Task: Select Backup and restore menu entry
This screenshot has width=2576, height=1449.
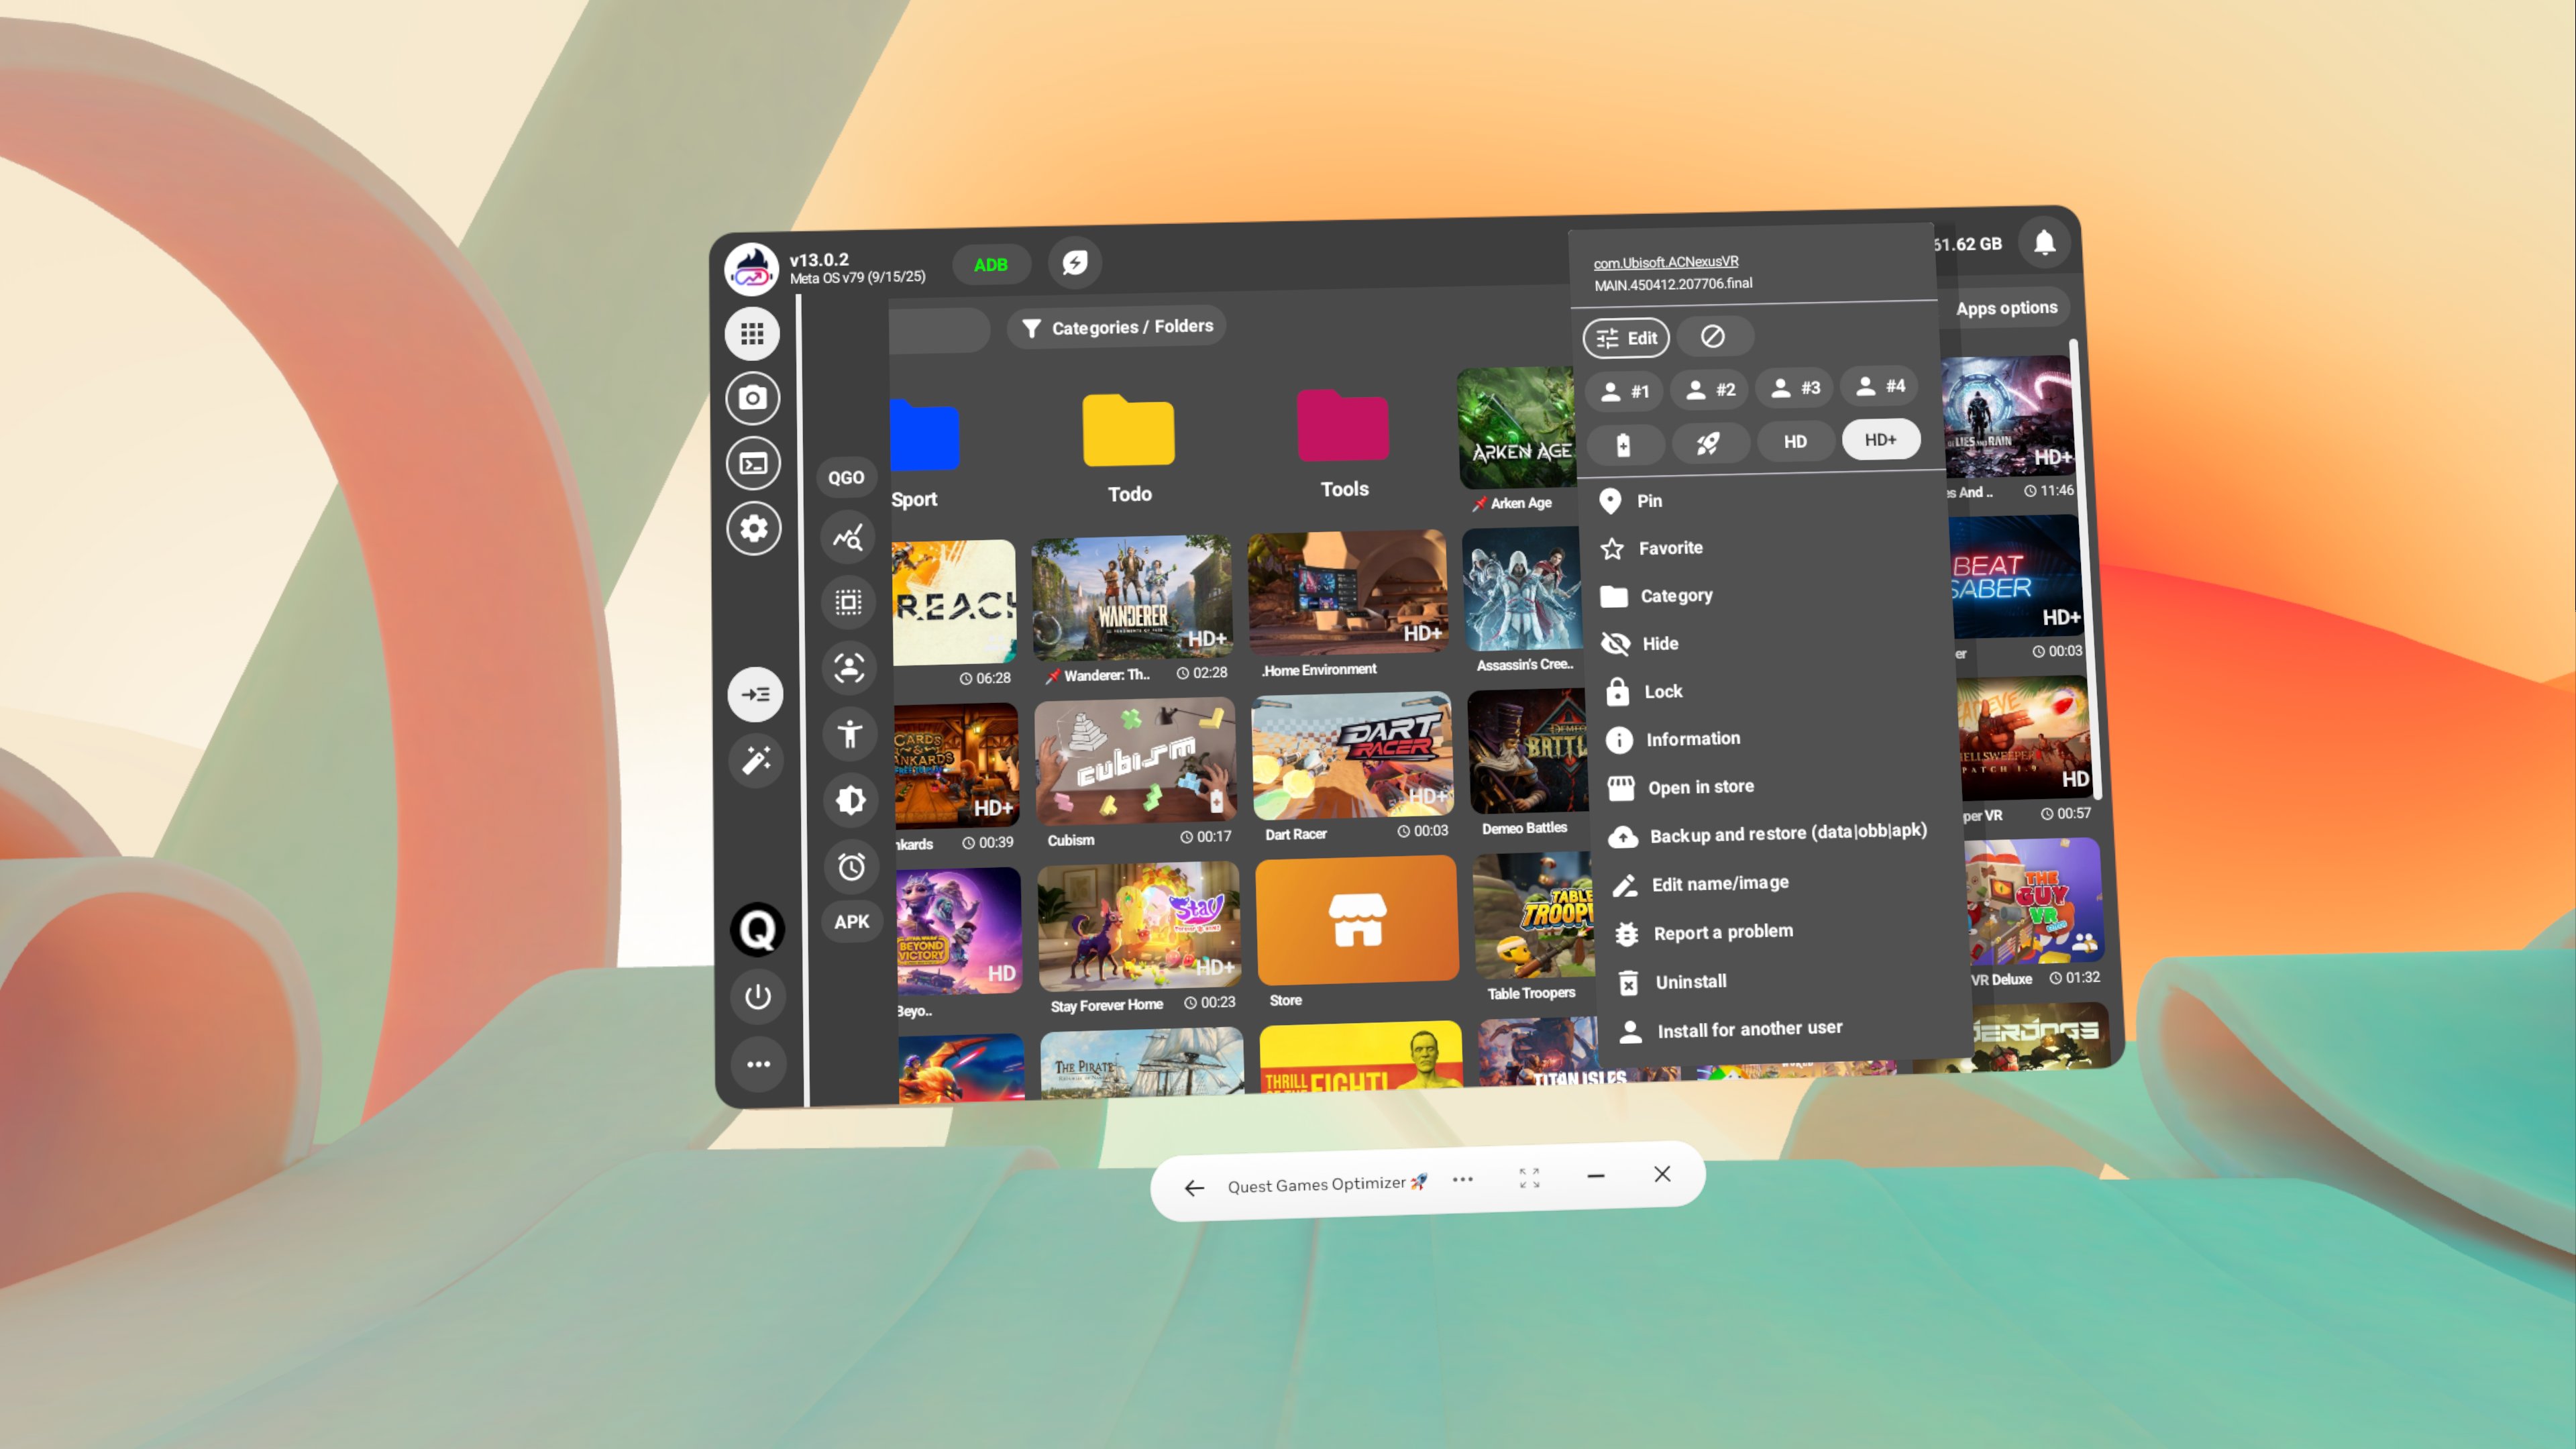Action: pos(1787,832)
